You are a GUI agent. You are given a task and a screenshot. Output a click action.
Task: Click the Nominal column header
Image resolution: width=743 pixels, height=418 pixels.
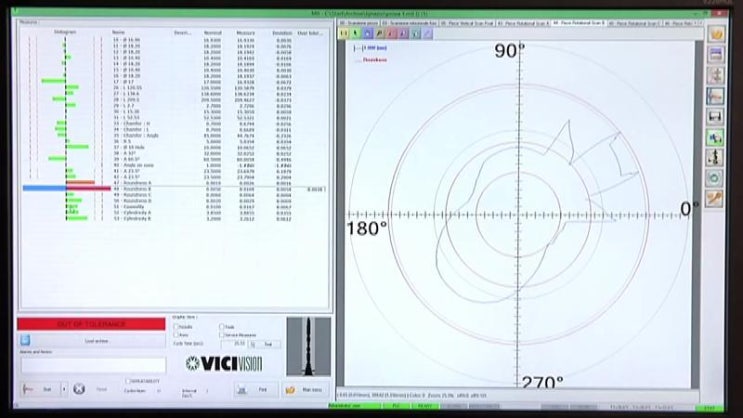(213, 33)
